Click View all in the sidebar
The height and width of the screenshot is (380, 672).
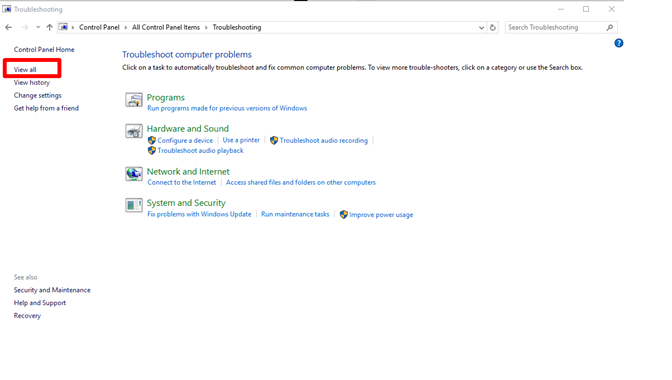click(25, 69)
